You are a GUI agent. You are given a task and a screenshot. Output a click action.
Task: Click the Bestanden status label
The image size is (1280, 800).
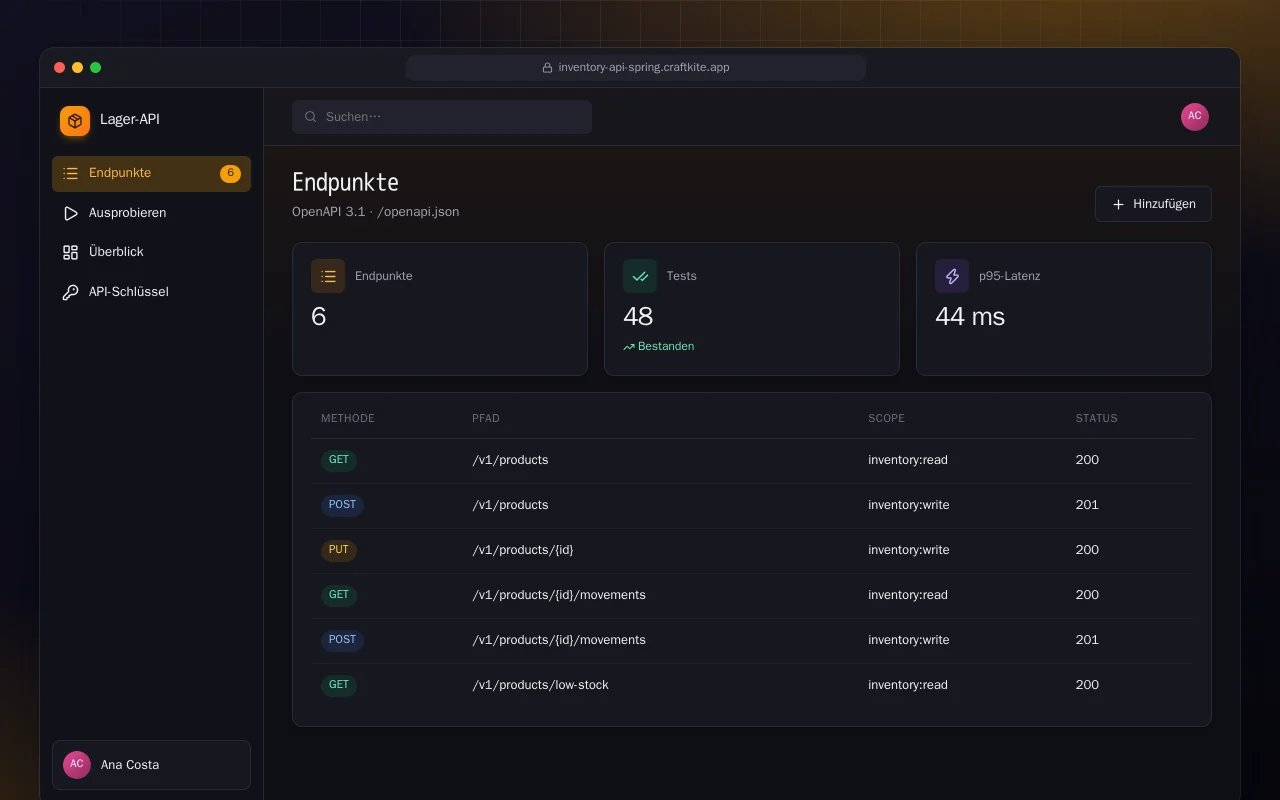(666, 347)
